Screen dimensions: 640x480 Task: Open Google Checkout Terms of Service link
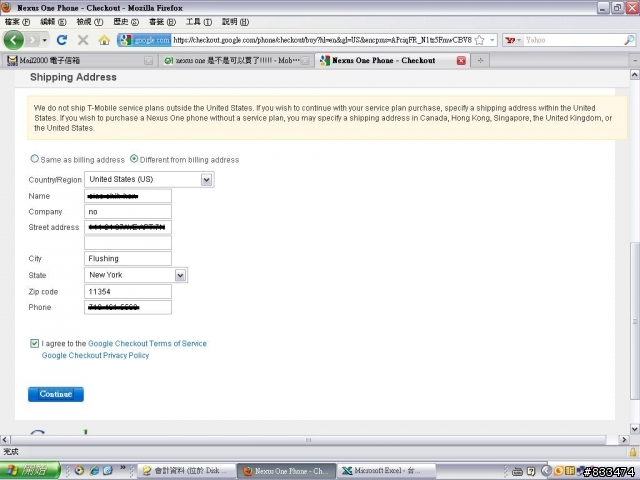click(x=147, y=344)
